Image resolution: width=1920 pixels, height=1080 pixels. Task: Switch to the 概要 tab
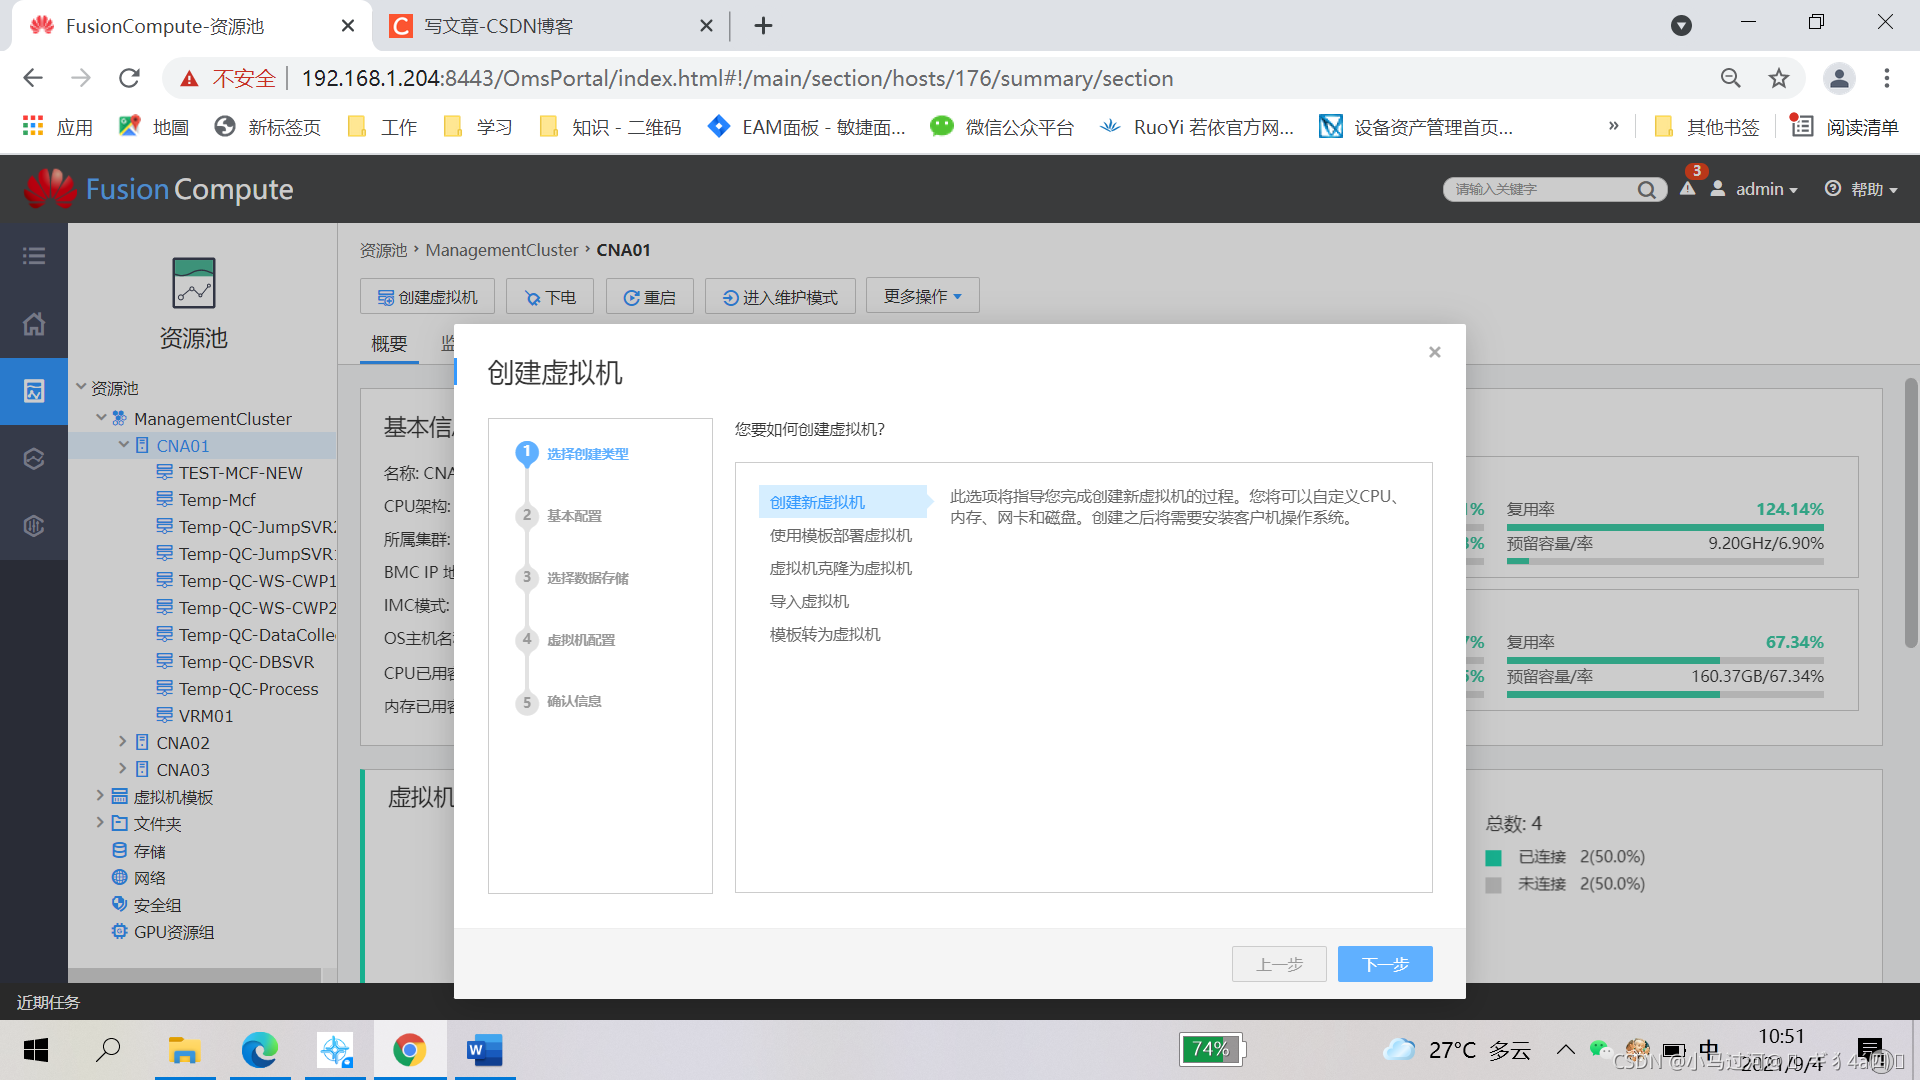389,343
